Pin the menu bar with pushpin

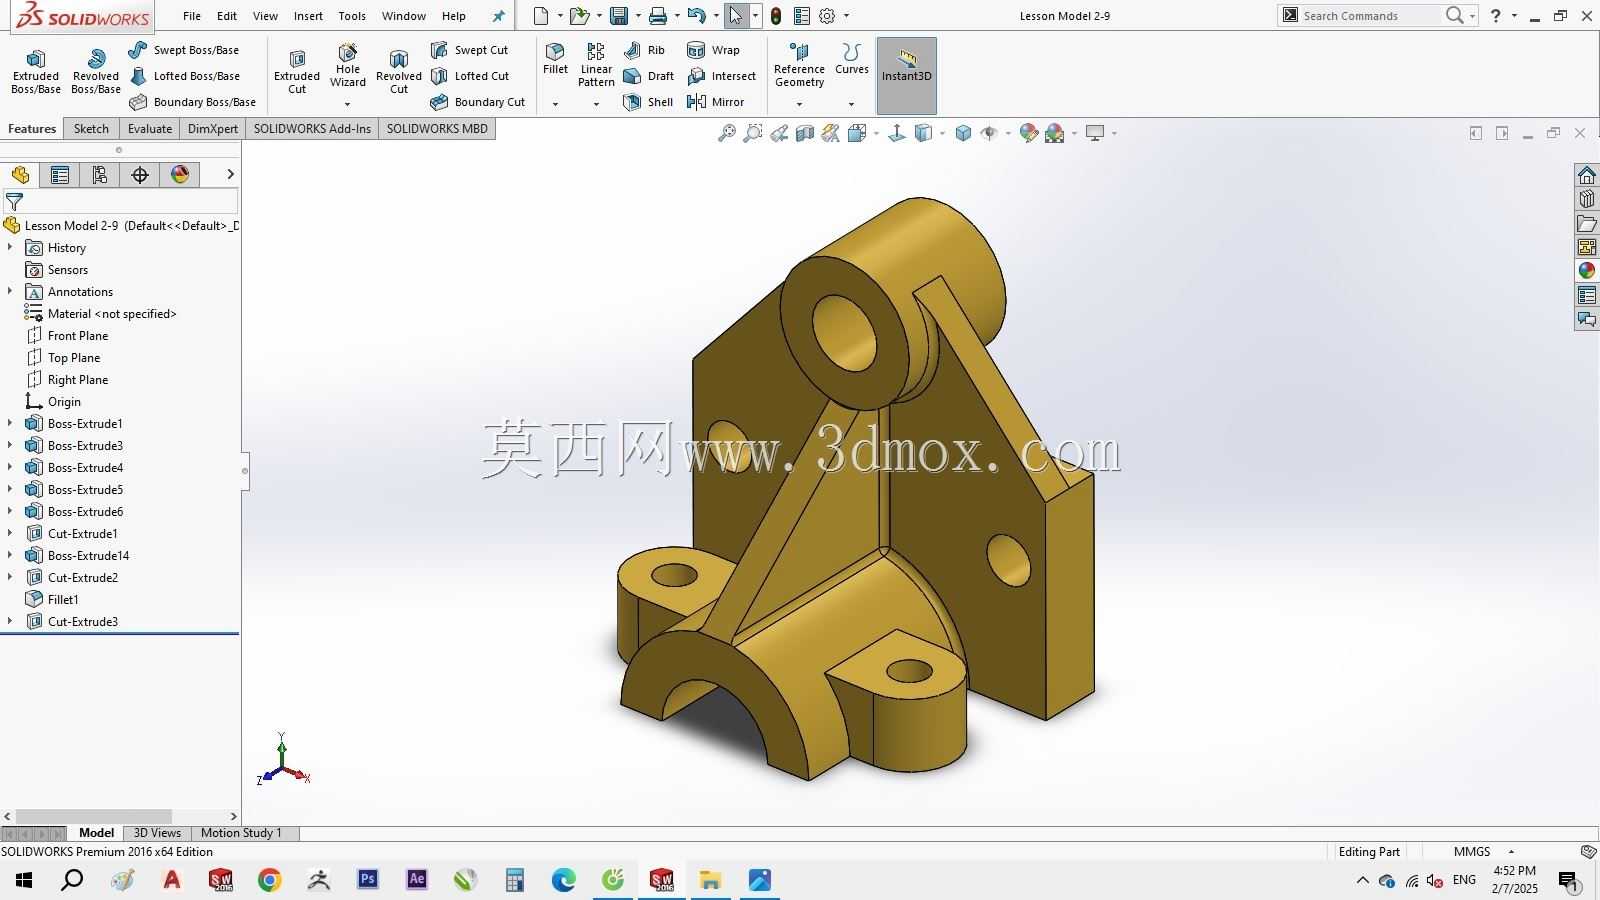pyautogui.click(x=498, y=16)
